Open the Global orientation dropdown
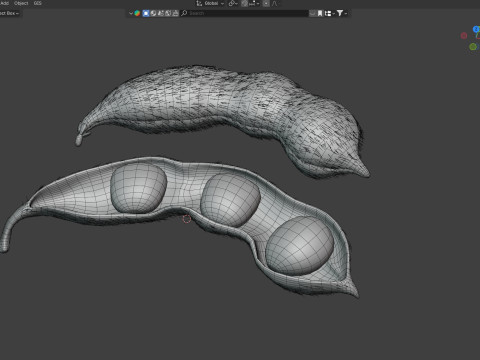 [x=214, y=3]
